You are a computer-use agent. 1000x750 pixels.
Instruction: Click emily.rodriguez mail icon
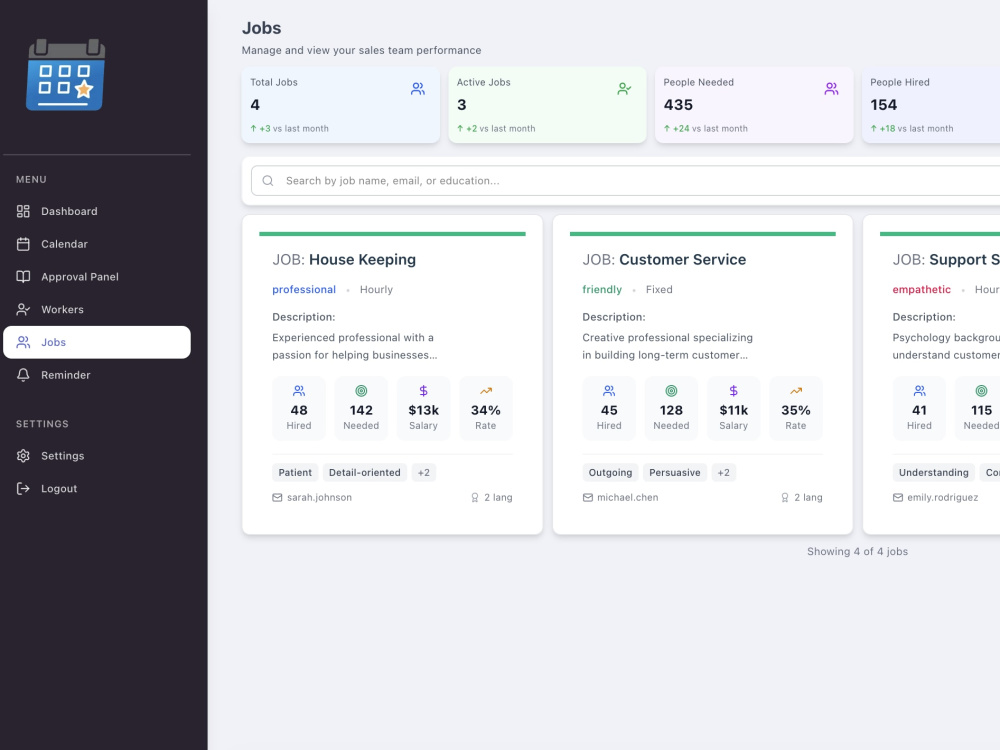coord(898,497)
